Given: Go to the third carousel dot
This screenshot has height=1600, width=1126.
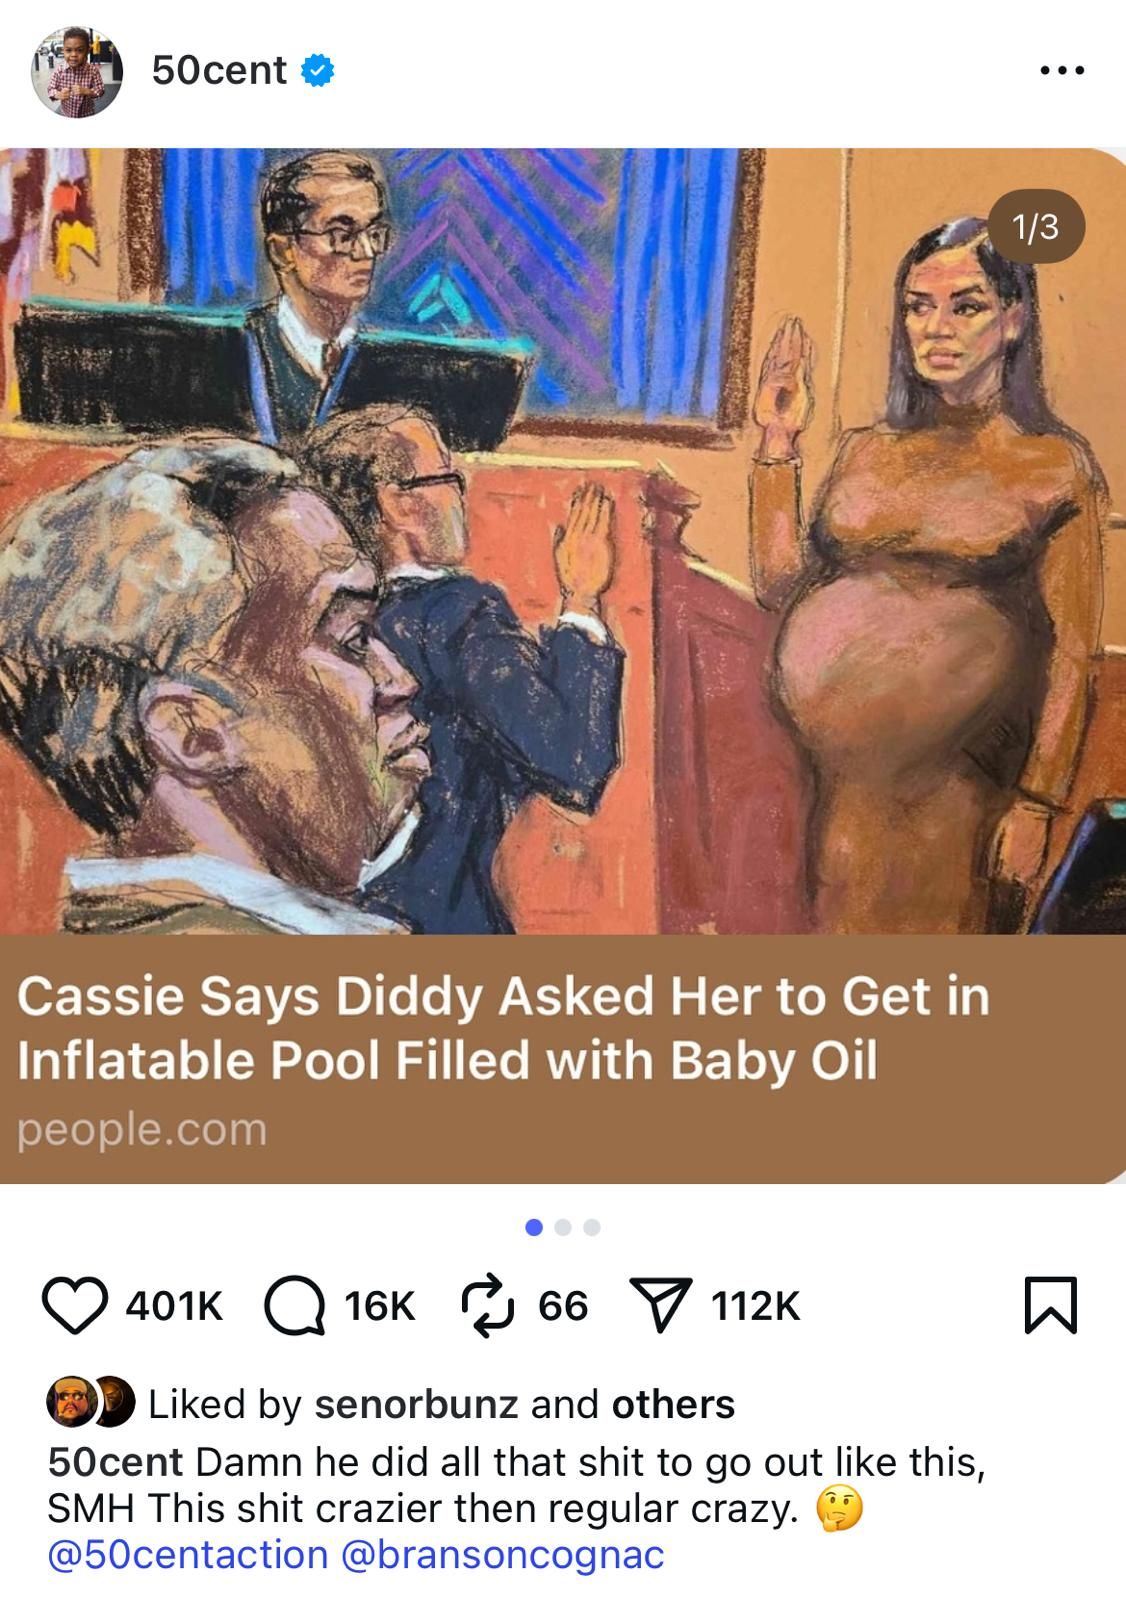Looking at the screenshot, I should pyautogui.click(x=592, y=1227).
